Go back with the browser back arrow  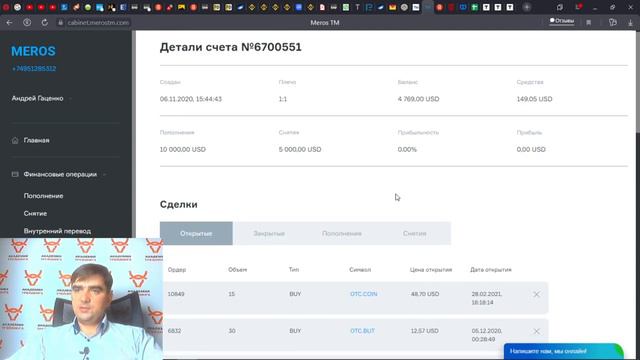pos(9,23)
